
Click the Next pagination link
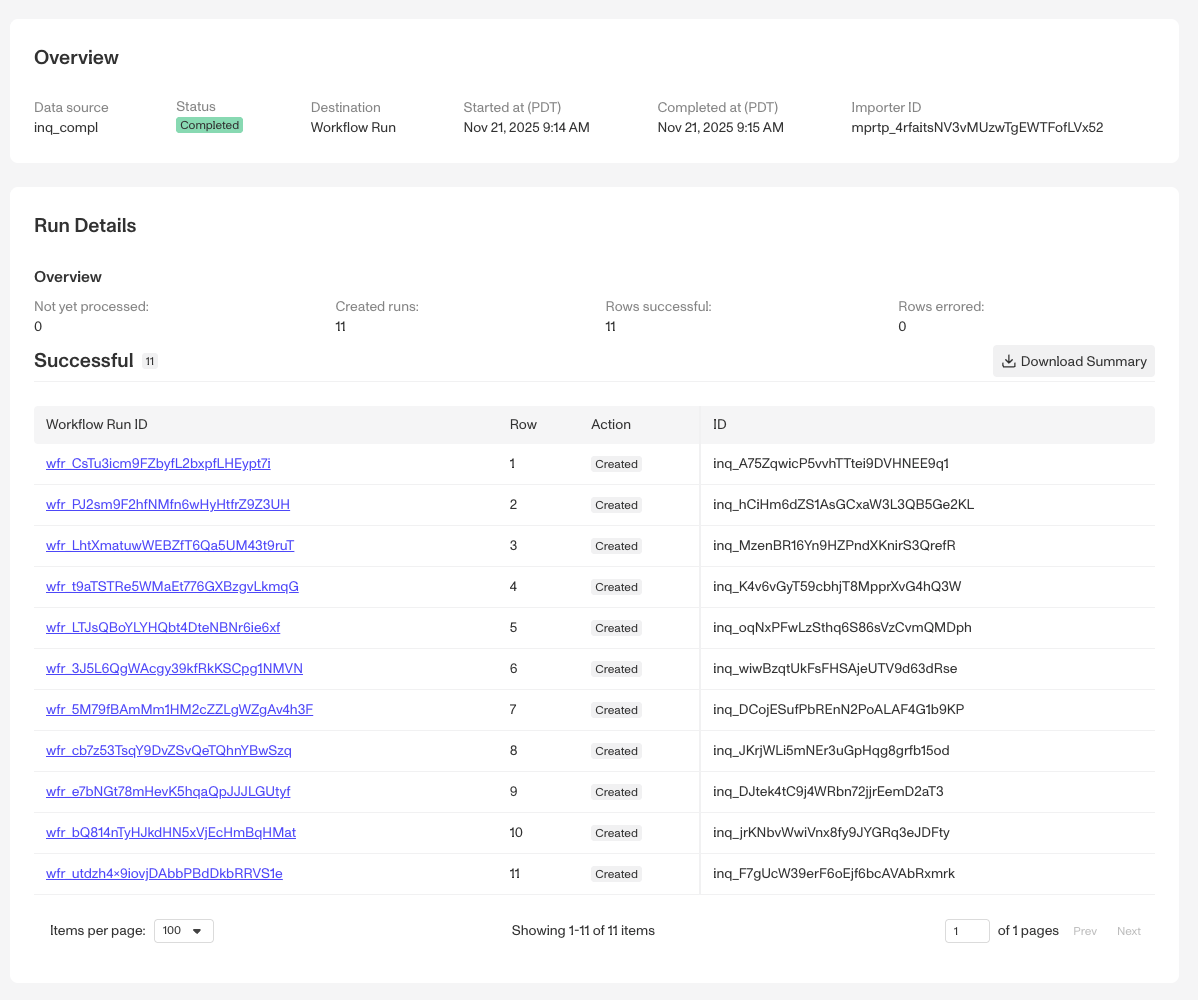coord(1128,931)
